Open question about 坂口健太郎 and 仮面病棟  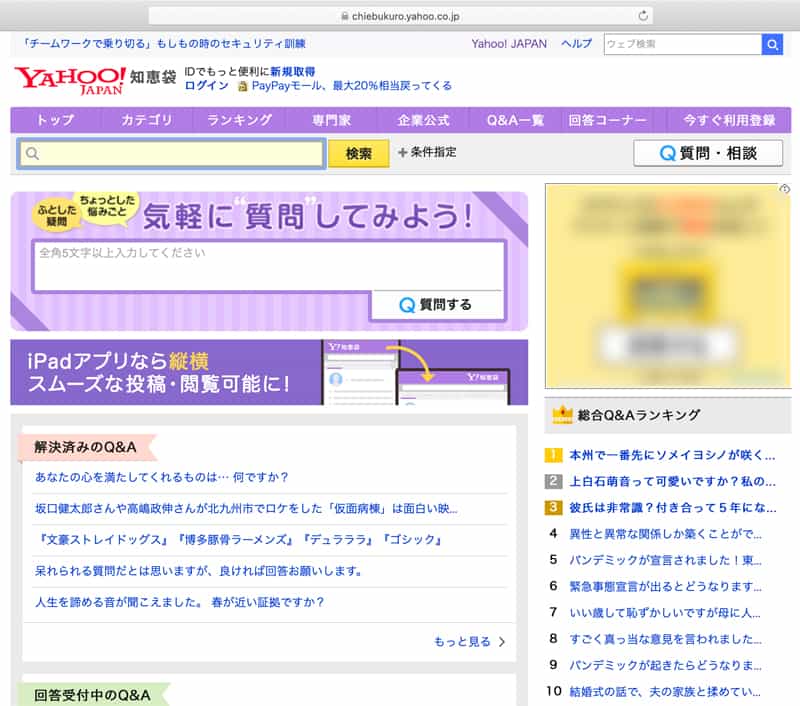[x=246, y=509]
